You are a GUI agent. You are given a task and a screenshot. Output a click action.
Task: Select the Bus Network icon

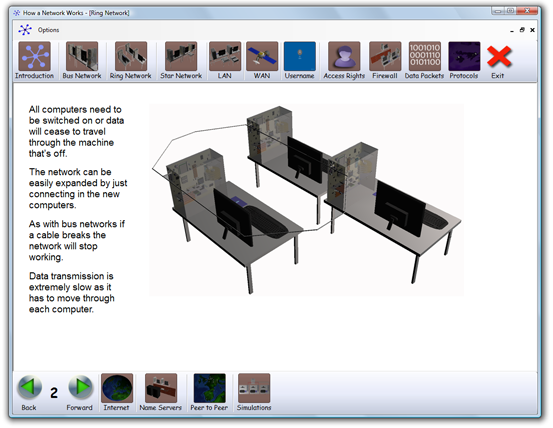click(x=82, y=56)
